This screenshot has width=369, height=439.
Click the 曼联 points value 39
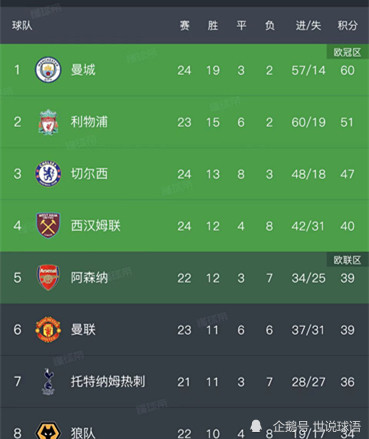coord(347,330)
